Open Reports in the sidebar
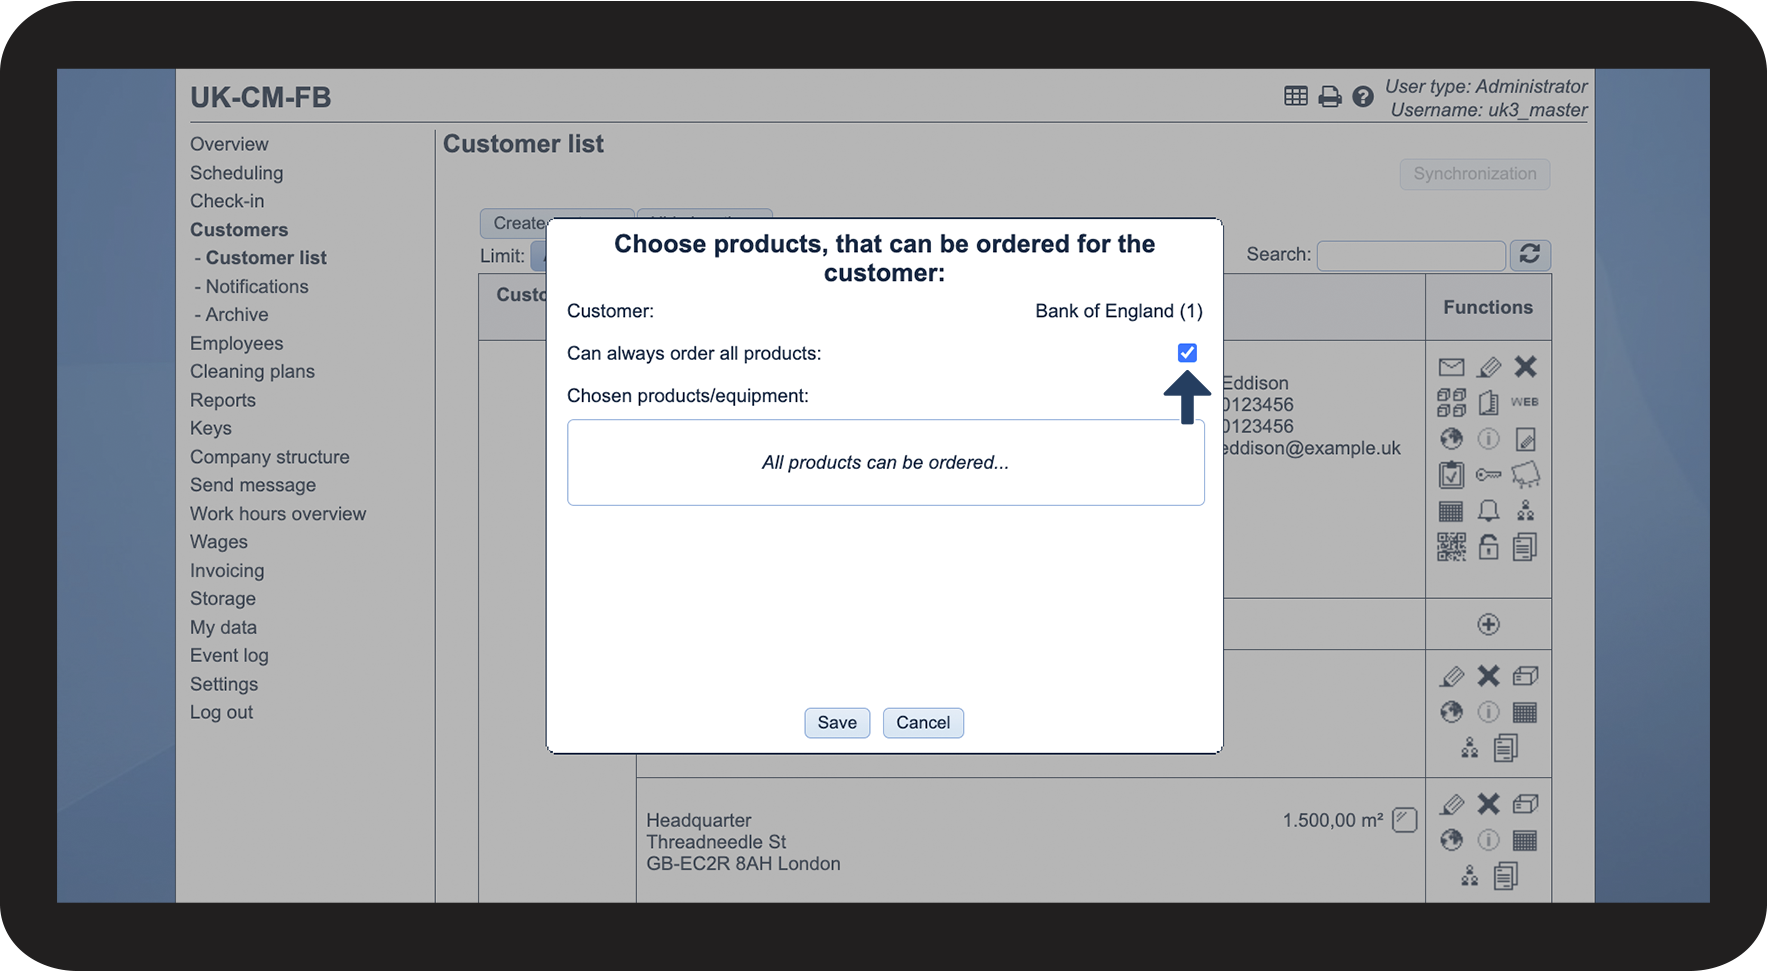The height and width of the screenshot is (971, 1767). [x=223, y=400]
